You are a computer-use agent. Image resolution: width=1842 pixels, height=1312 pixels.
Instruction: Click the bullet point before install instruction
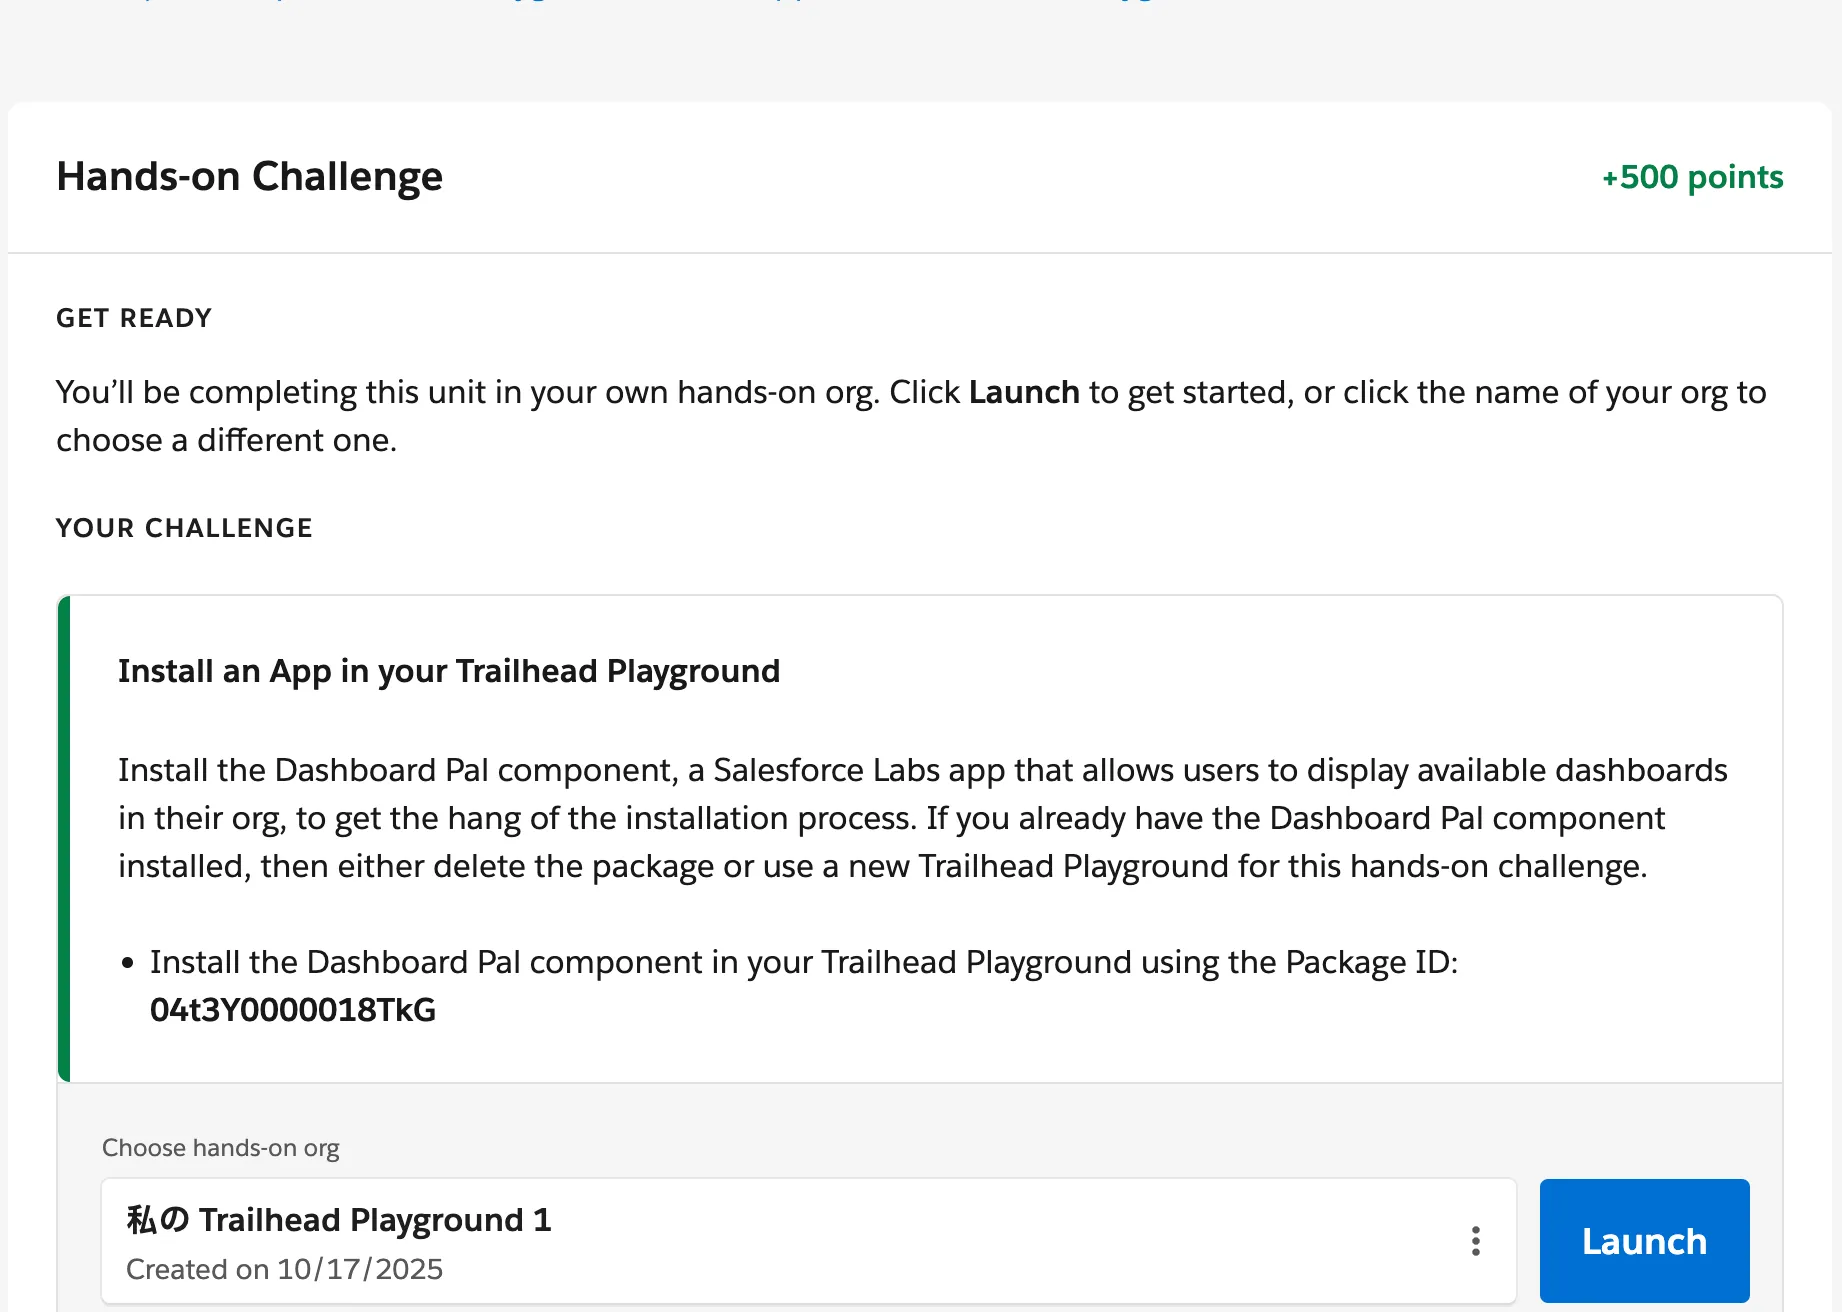pyautogui.click(x=127, y=963)
